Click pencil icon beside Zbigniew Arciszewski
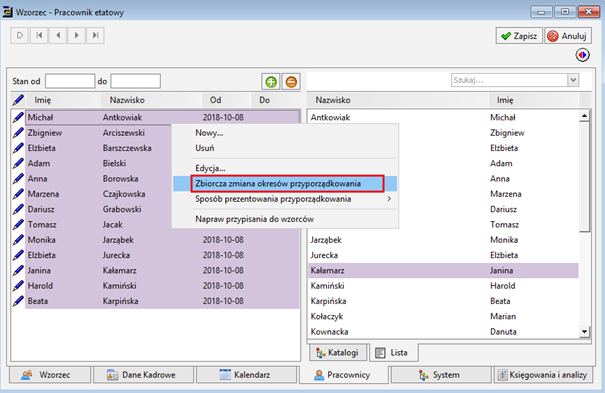 [x=18, y=133]
